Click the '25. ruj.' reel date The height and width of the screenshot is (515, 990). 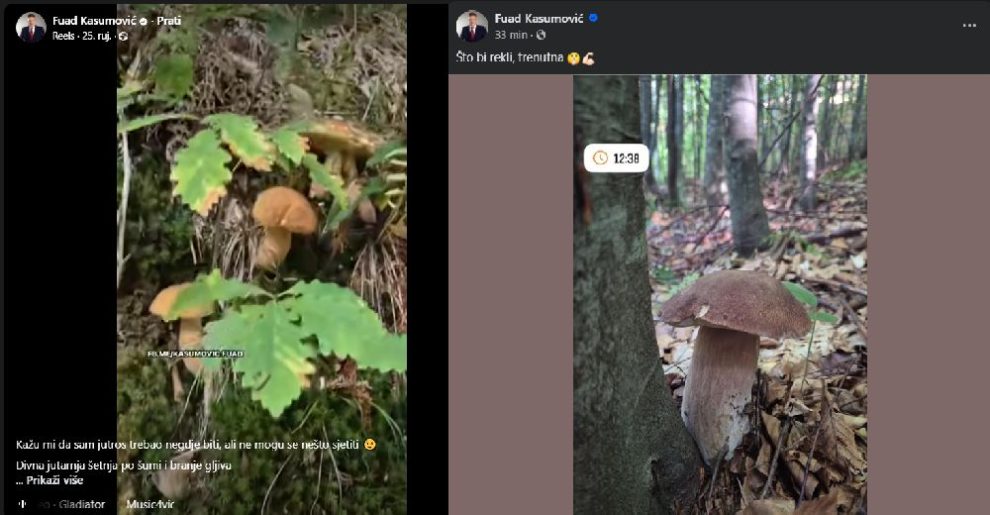point(97,36)
